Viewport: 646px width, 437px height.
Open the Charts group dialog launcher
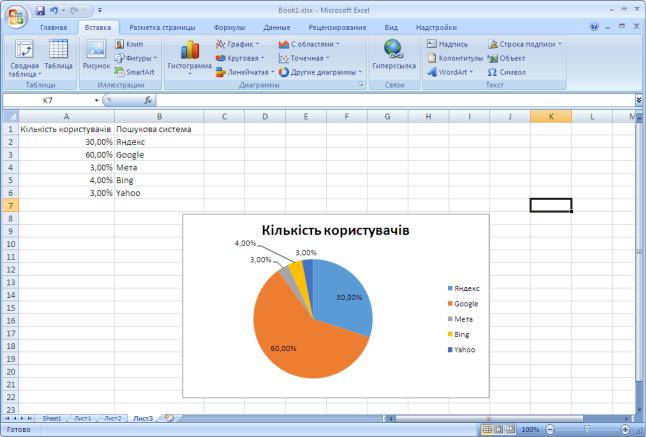(x=361, y=84)
